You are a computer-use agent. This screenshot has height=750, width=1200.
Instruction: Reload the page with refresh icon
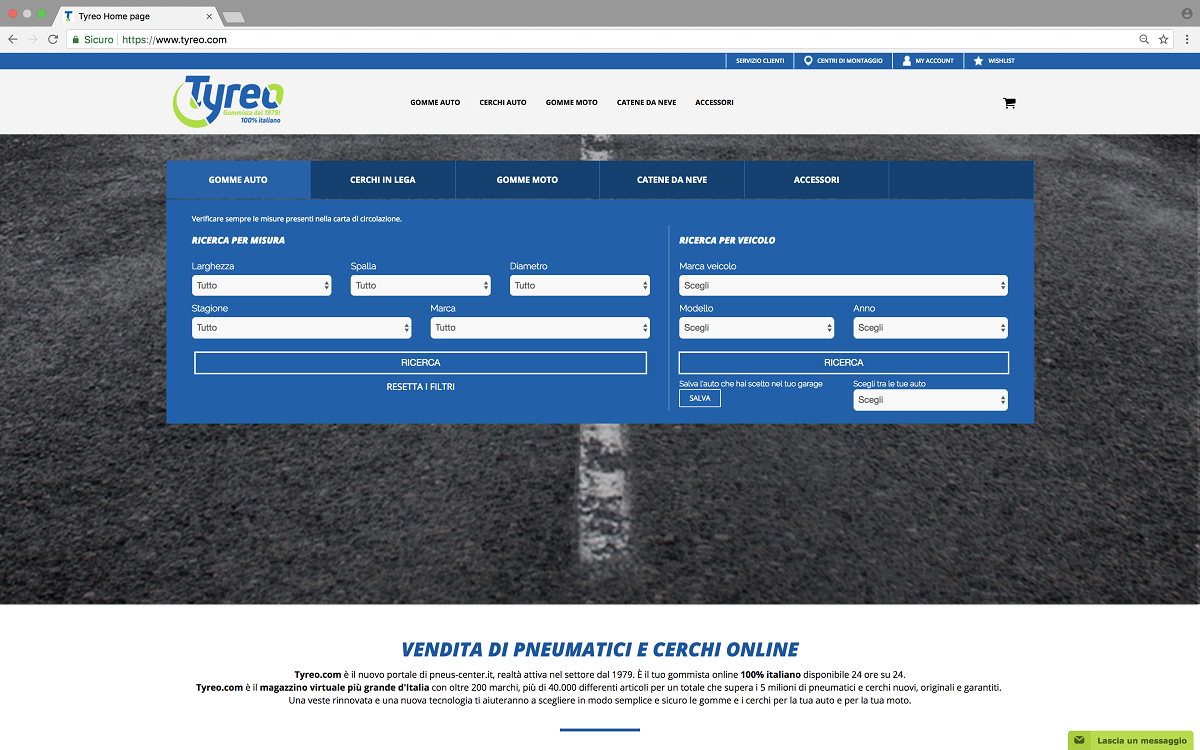[53, 39]
